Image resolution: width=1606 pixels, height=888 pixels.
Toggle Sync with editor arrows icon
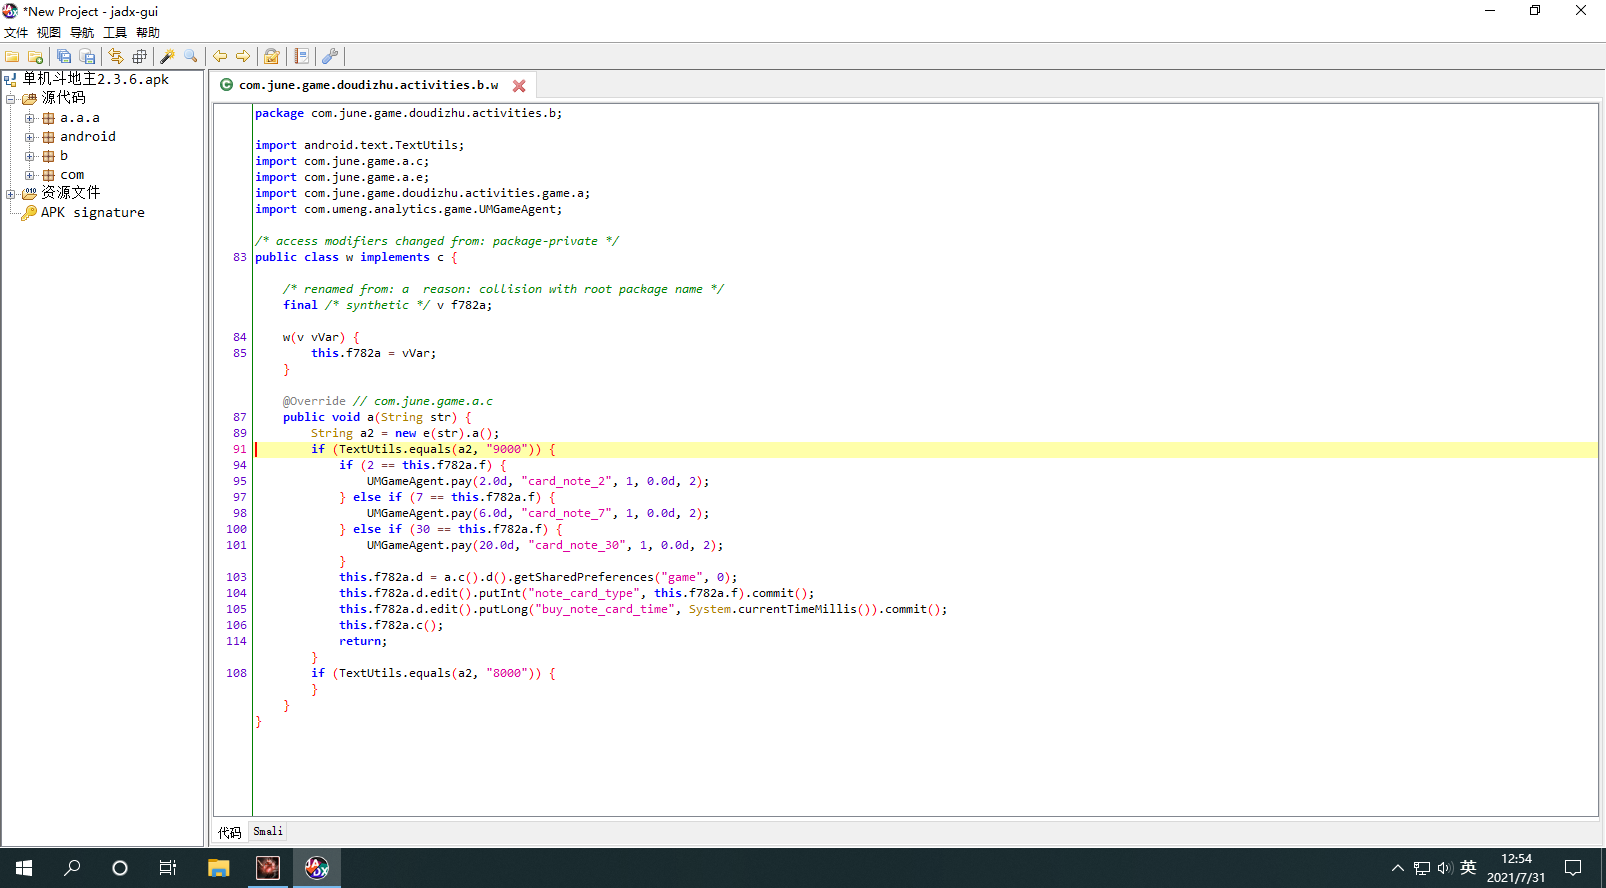tap(116, 56)
